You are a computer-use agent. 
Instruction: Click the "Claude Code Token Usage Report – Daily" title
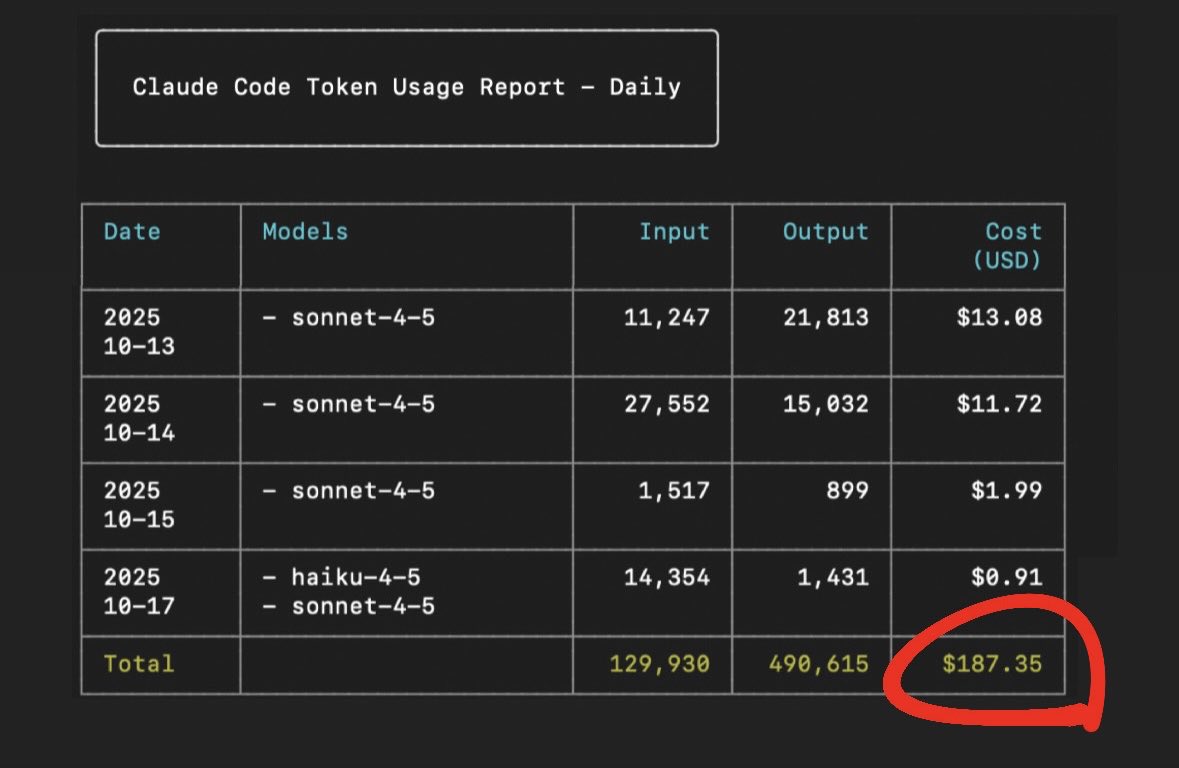[407, 87]
